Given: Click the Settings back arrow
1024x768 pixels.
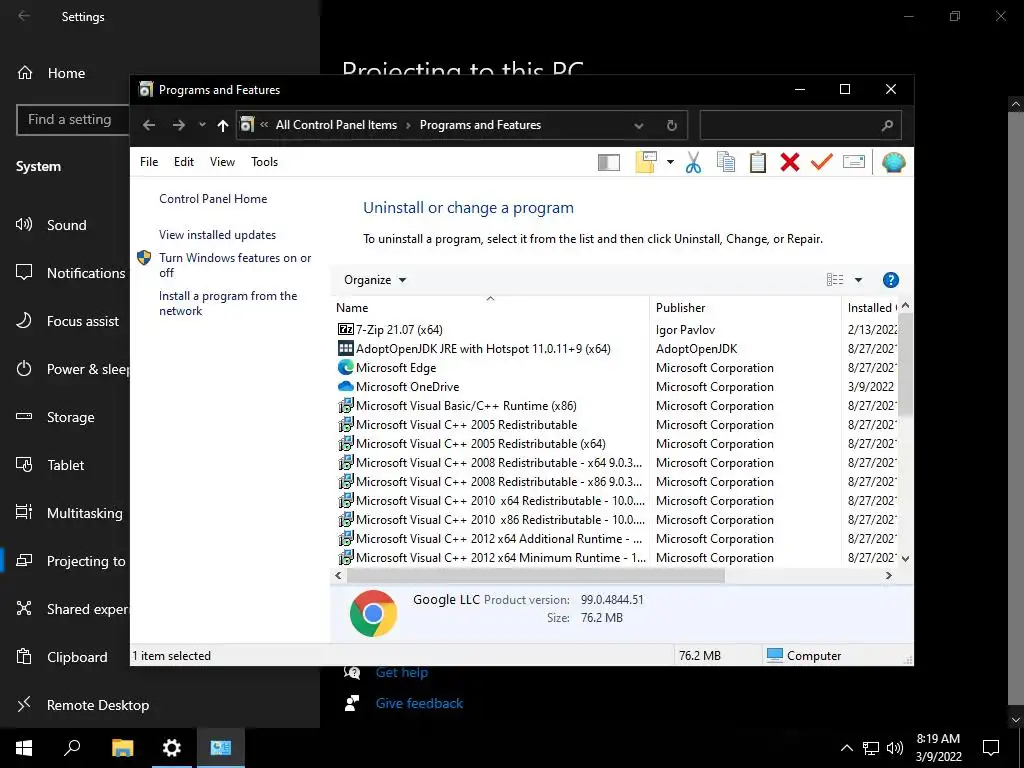Looking at the screenshot, I should [24, 16].
